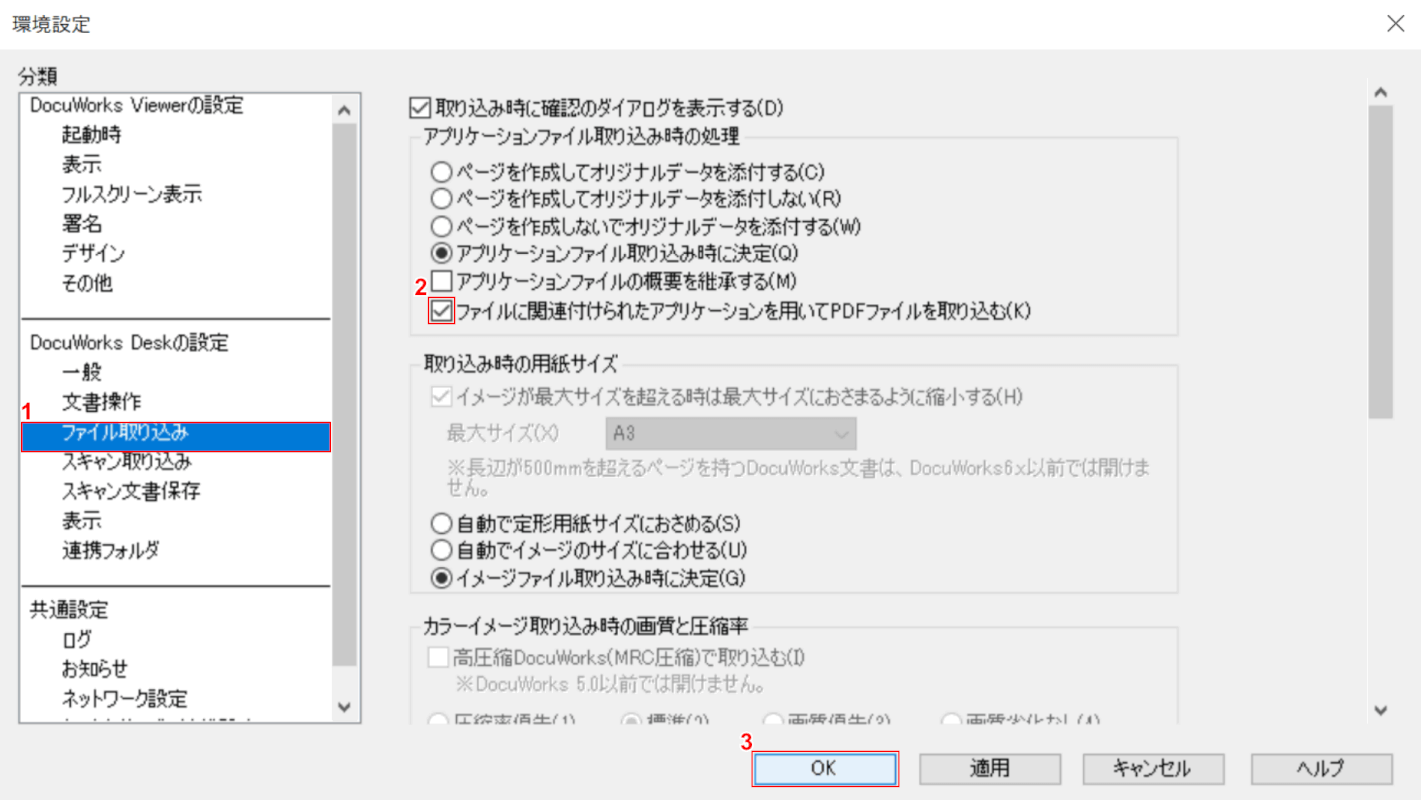This screenshot has height=800, width=1421.
Task: Open the 最大サイズ A3 dropdown
Action: [x=731, y=434]
